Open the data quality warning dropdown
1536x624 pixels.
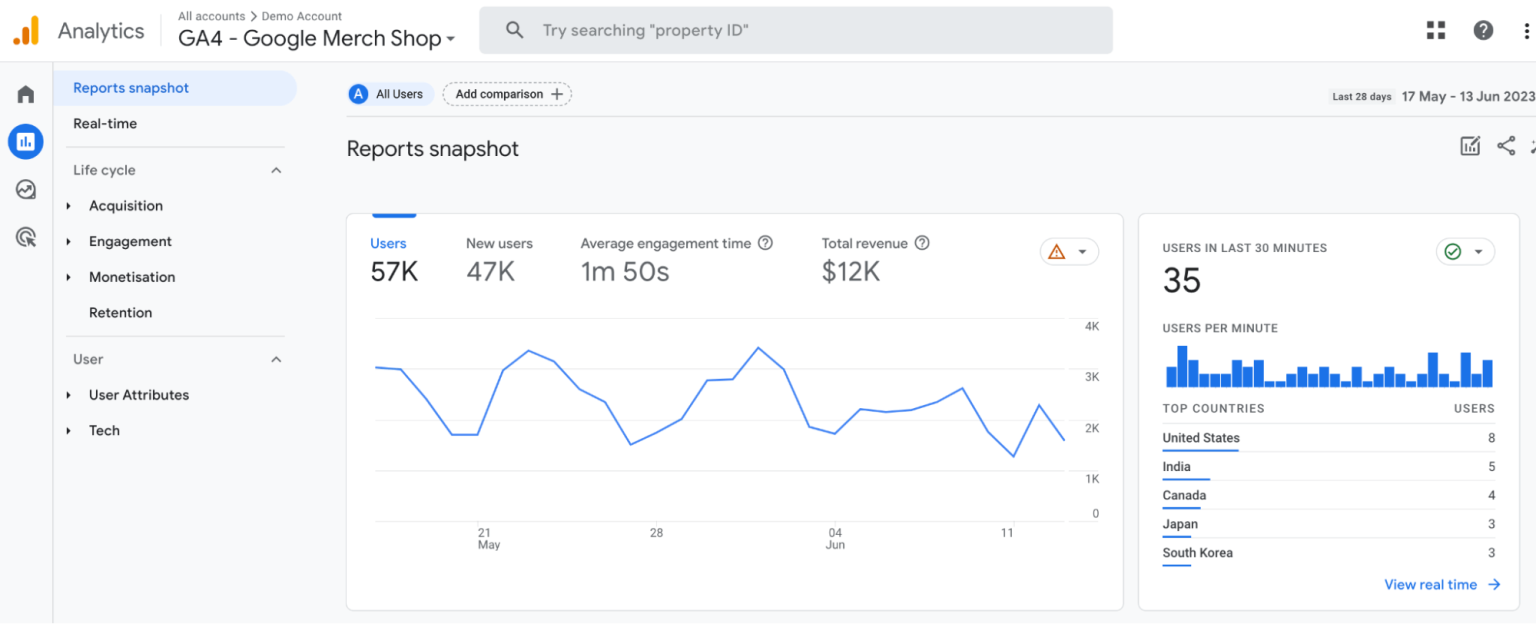(x=1069, y=251)
